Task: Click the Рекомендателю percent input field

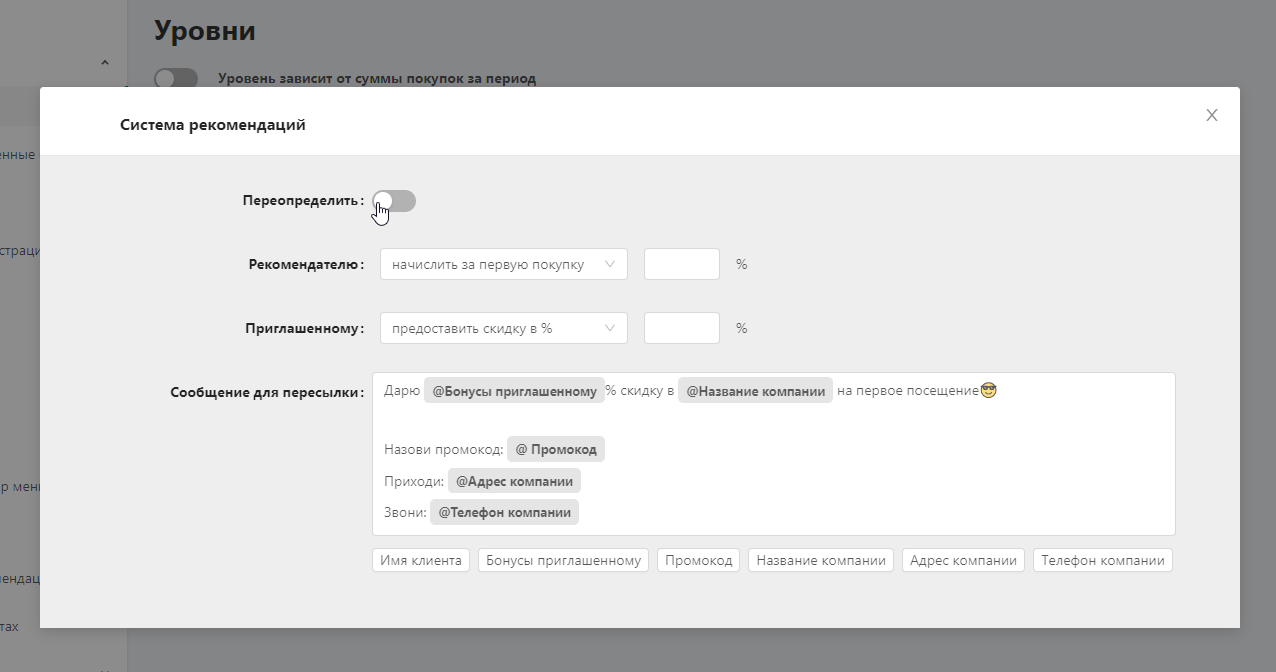Action: click(x=682, y=265)
